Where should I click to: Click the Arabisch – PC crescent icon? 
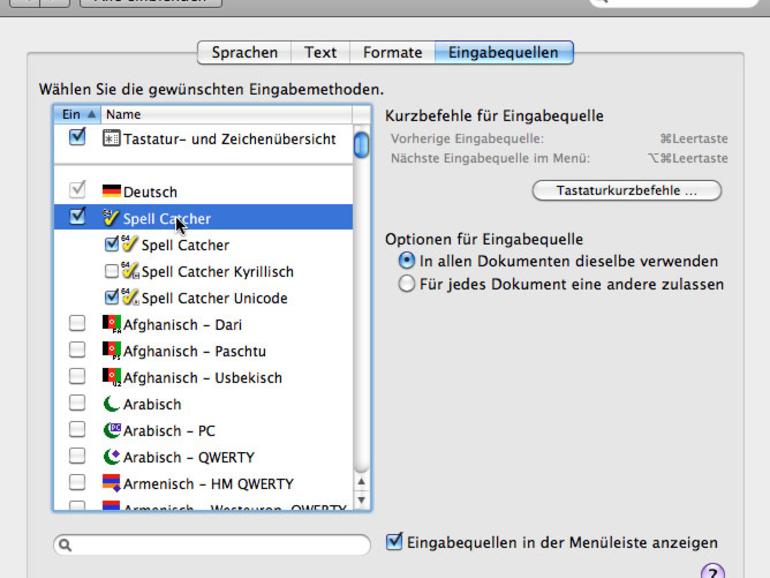point(111,430)
